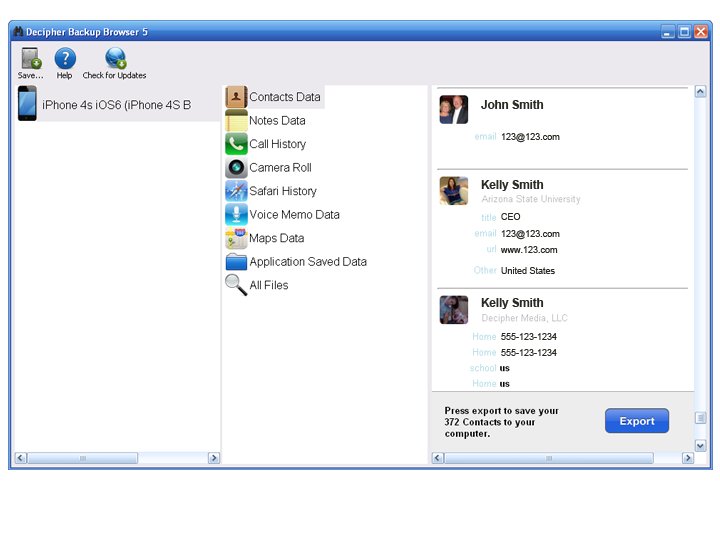Click the John Smith contact name

click(512, 105)
